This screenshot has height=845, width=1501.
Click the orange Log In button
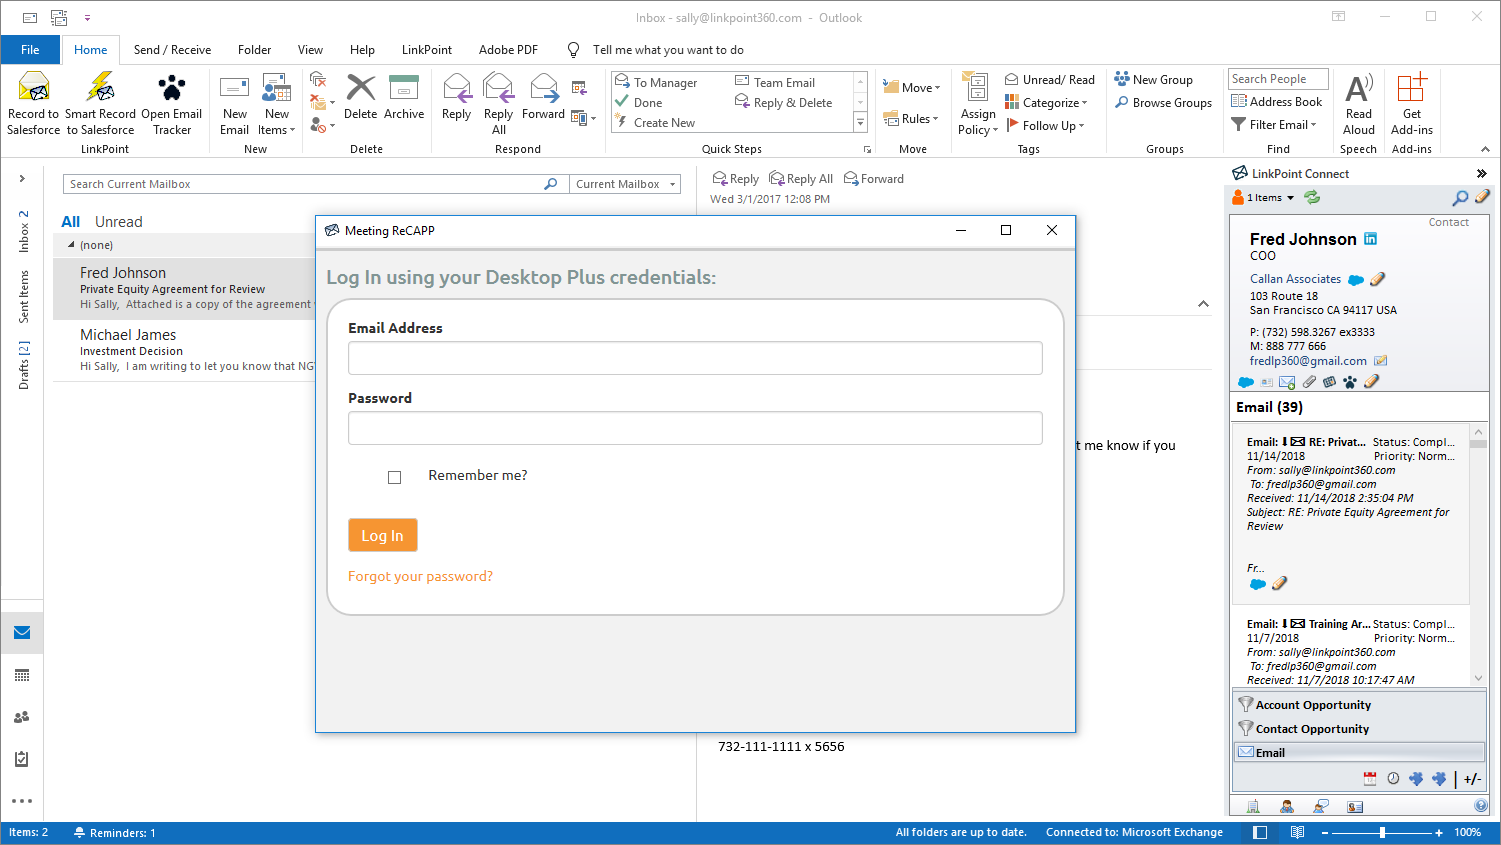pyautogui.click(x=382, y=536)
